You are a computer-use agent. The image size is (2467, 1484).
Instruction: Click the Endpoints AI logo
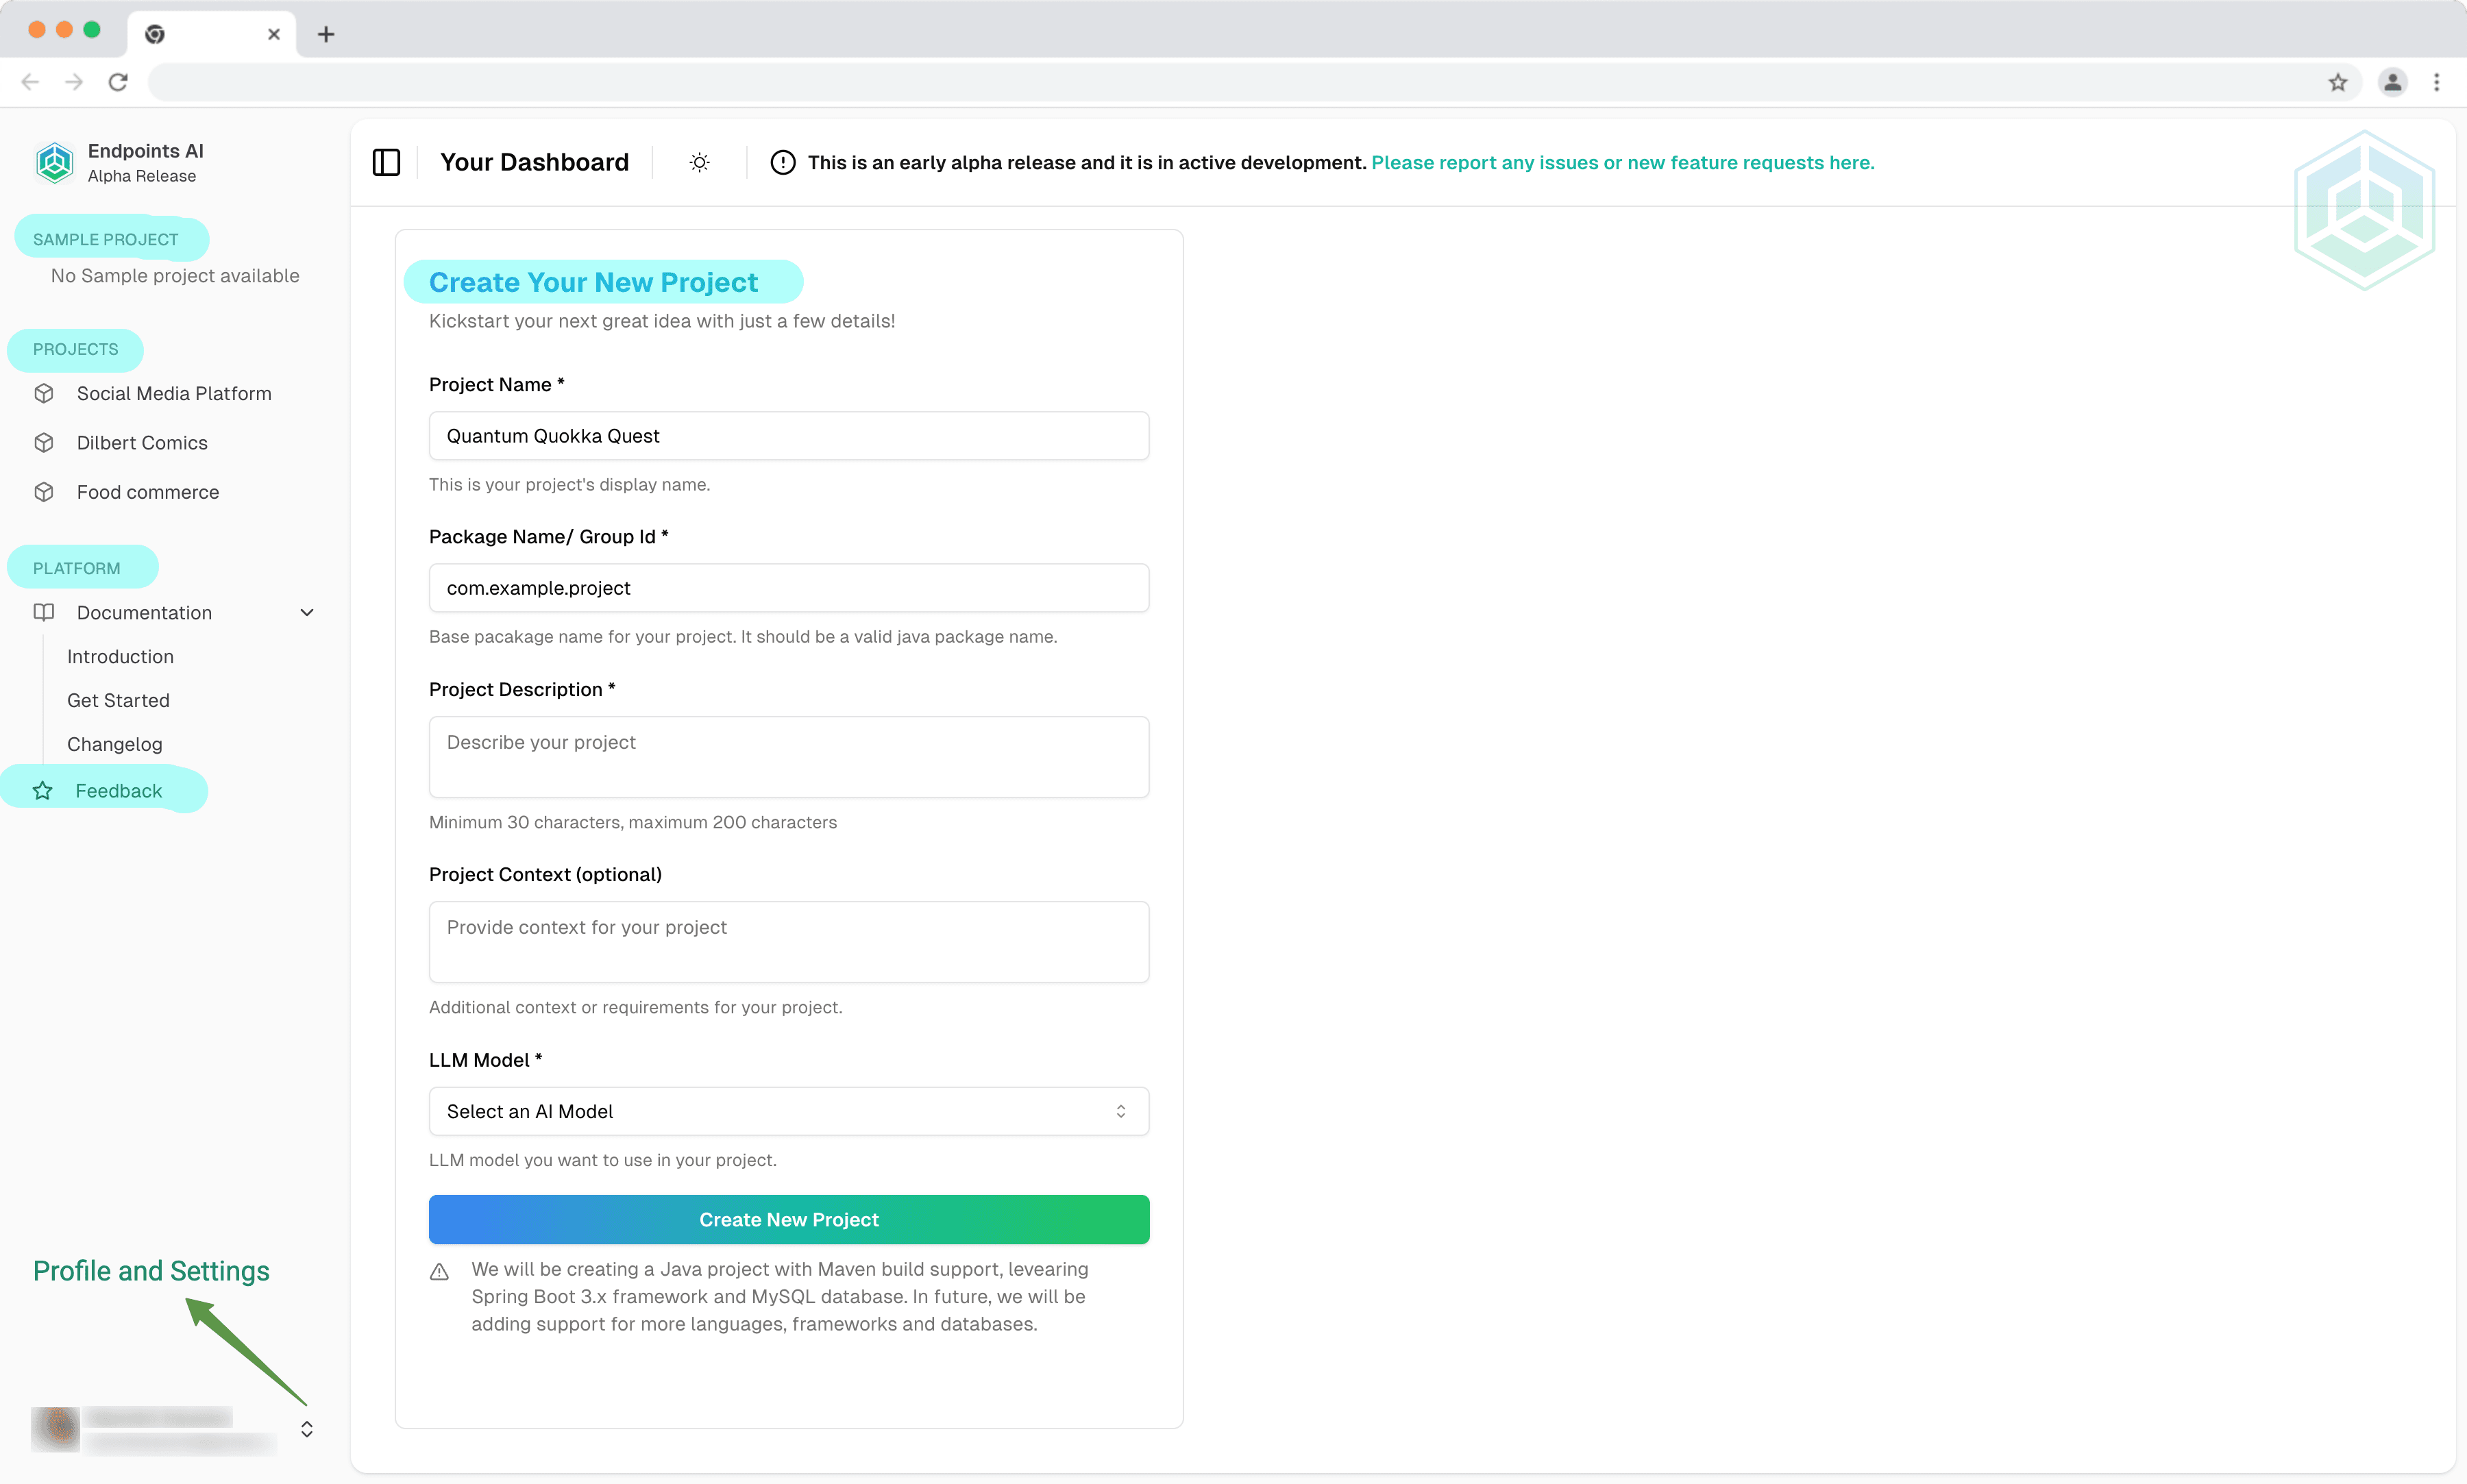click(54, 162)
